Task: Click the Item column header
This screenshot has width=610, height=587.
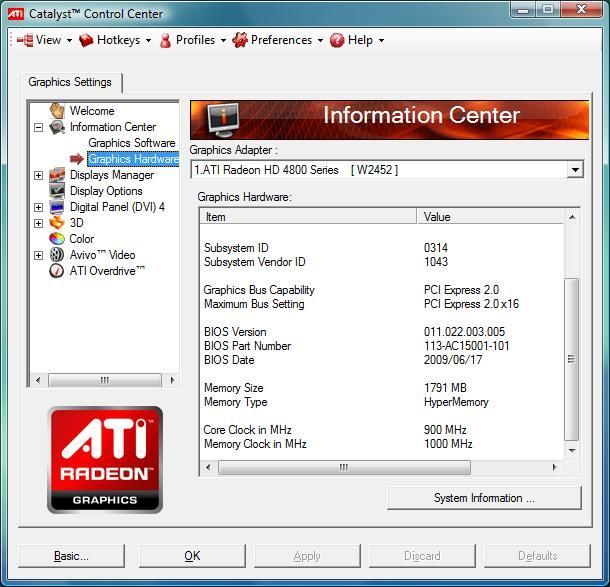Action: click(x=308, y=217)
